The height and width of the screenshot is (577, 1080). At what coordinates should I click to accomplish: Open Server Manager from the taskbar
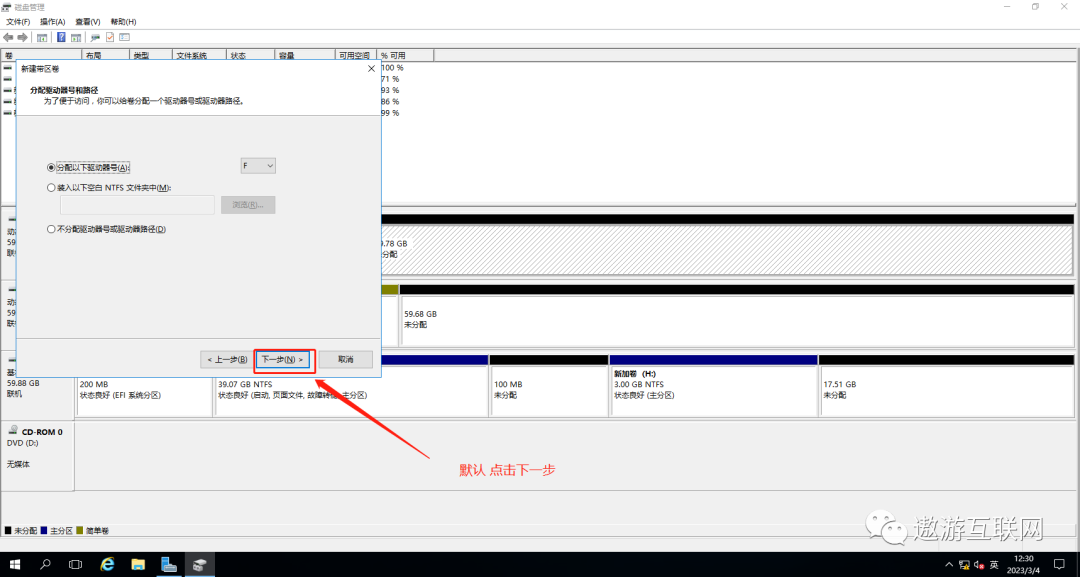click(x=169, y=565)
